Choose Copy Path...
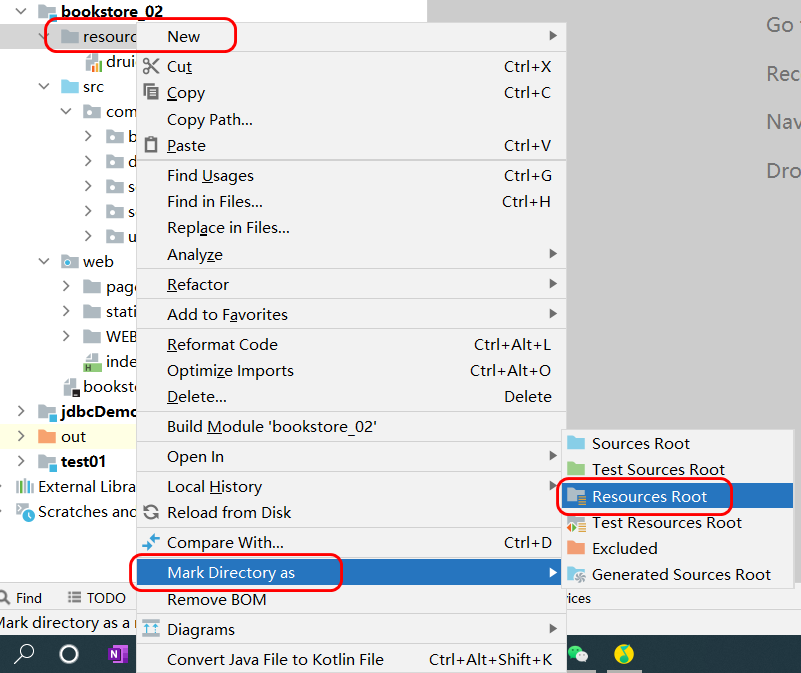 (x=351, y=120)
